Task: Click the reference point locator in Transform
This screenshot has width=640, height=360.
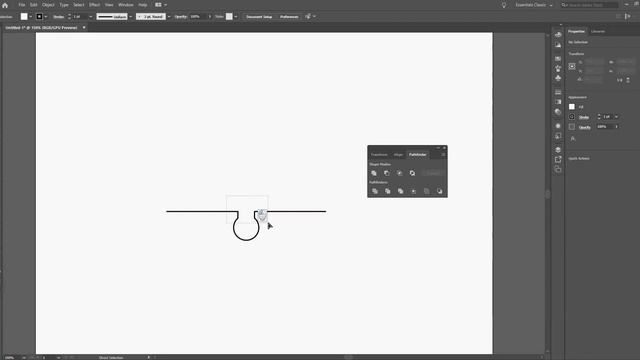Action: (572, 67)
